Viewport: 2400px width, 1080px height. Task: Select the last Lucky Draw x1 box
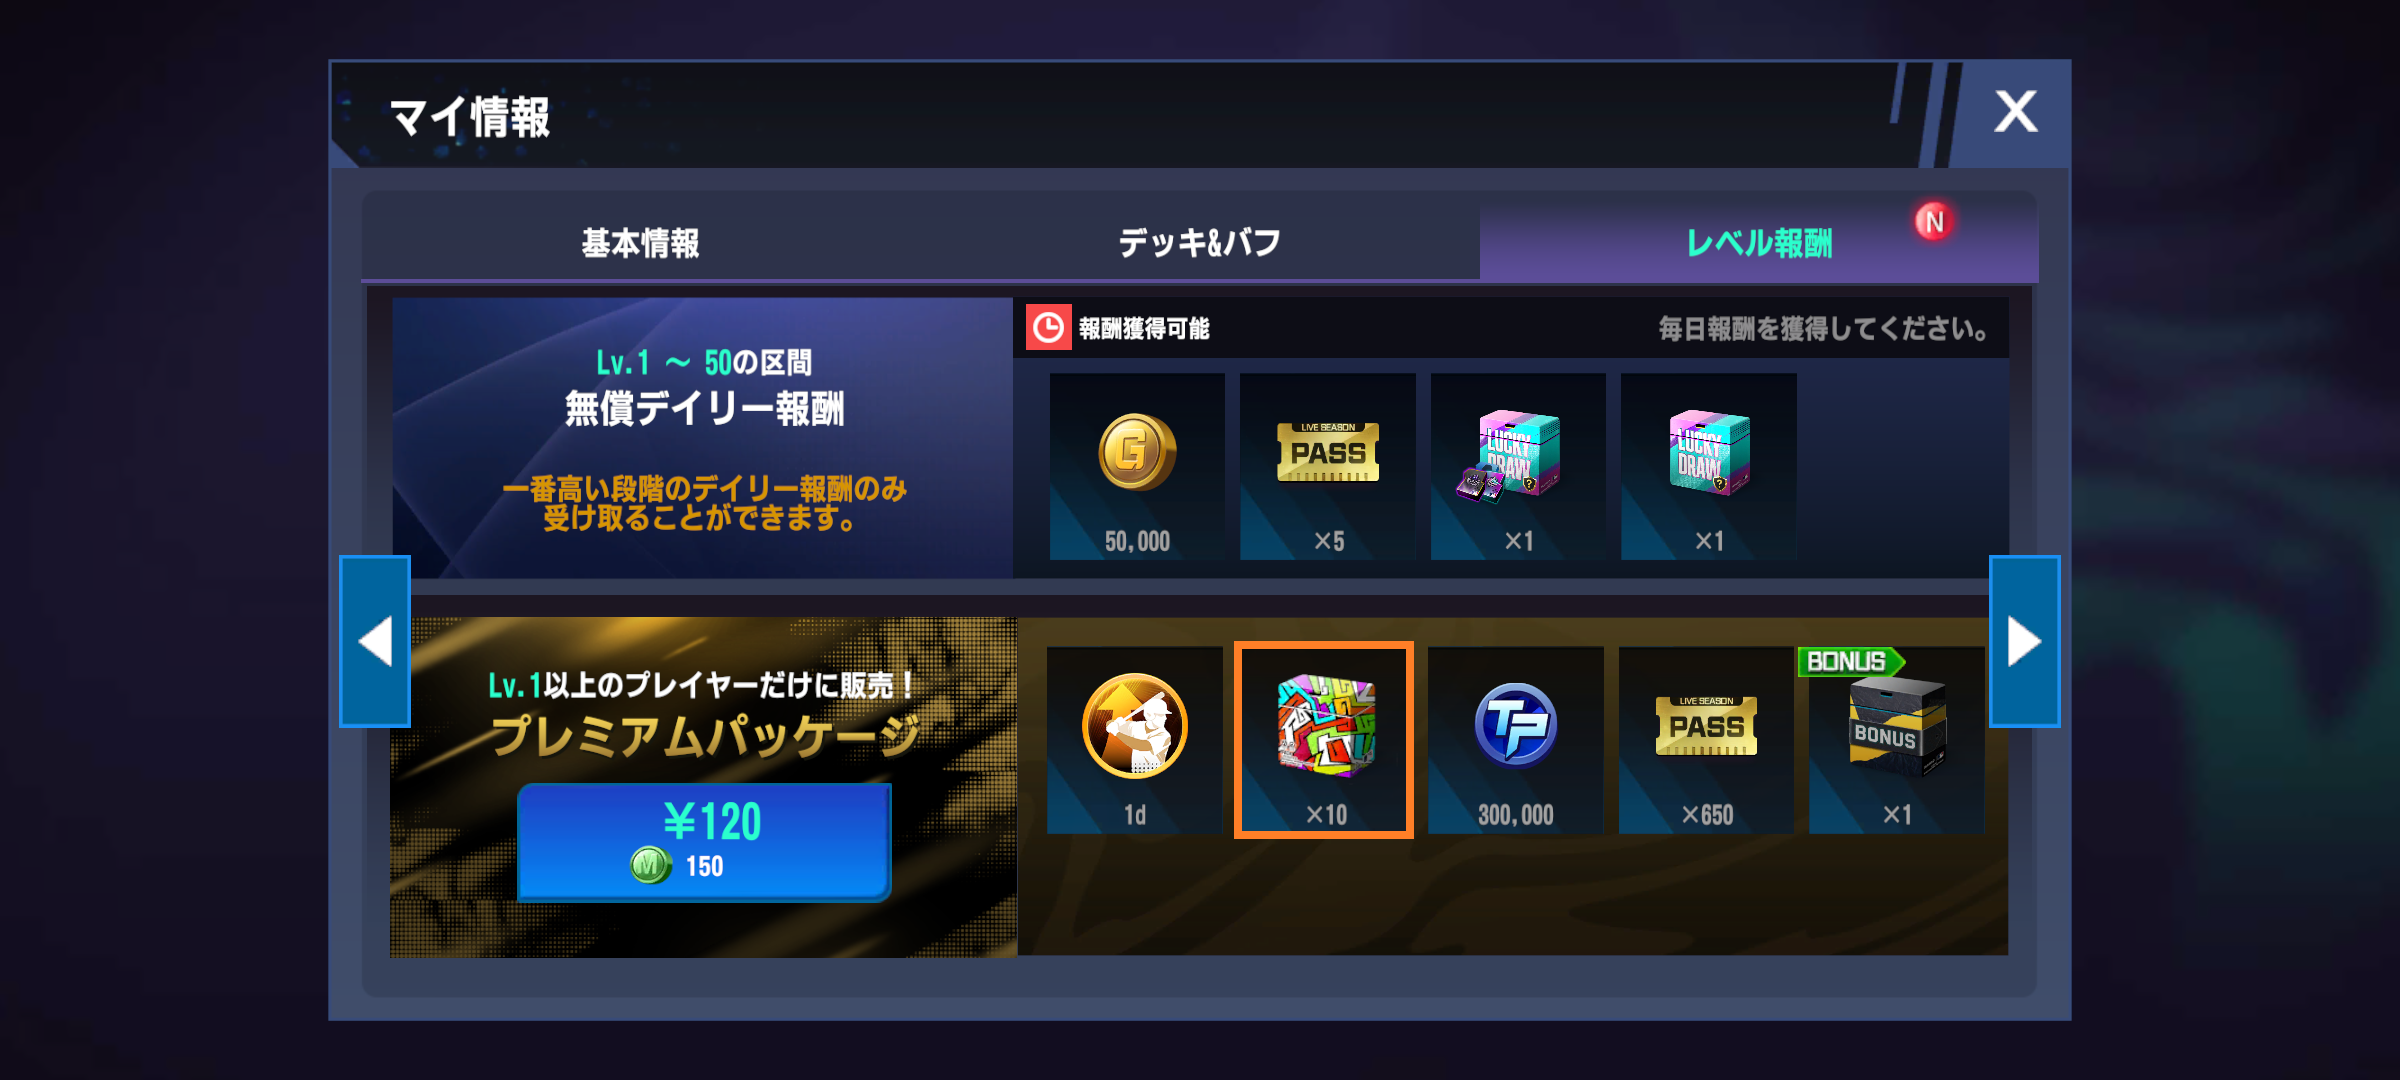[1708, 466]
